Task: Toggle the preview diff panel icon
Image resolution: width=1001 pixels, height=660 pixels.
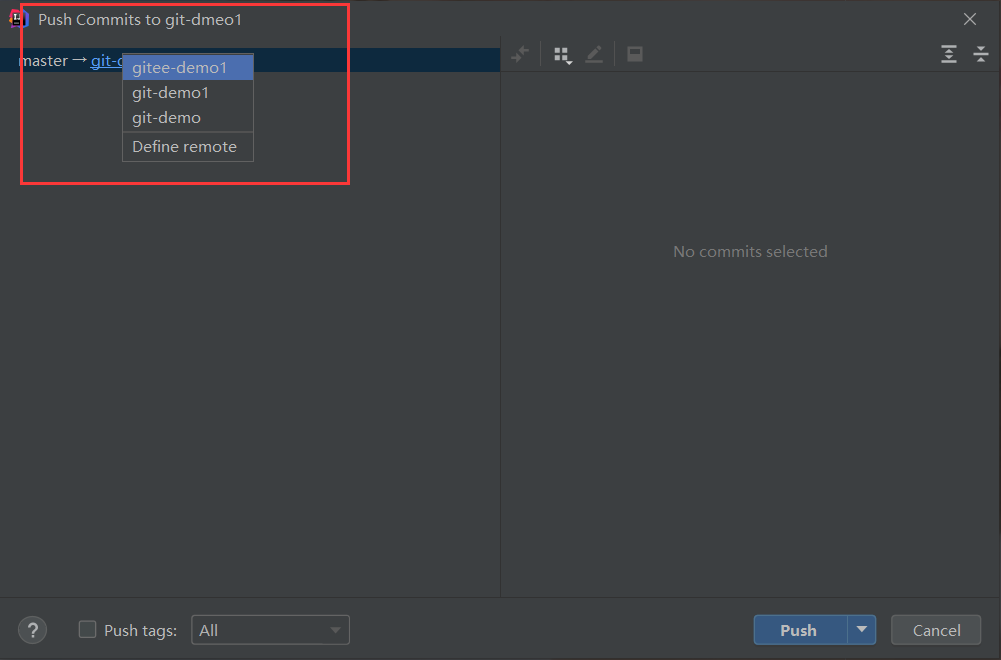Action: tap(635, 54)
